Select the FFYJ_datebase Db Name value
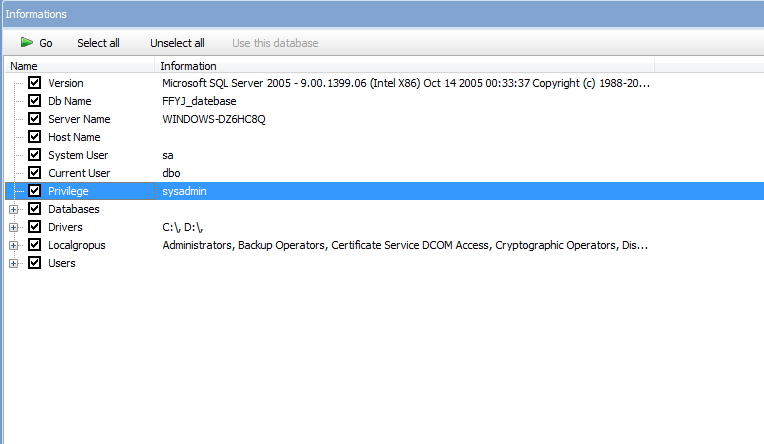This screenshot has height=444, width=764. click(199, 101)
